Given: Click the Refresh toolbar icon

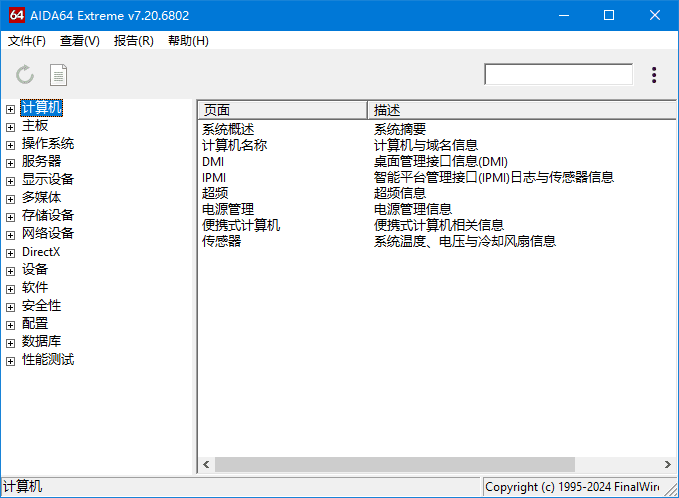Looking at the screenshot, I should click(x=25, y=75).
